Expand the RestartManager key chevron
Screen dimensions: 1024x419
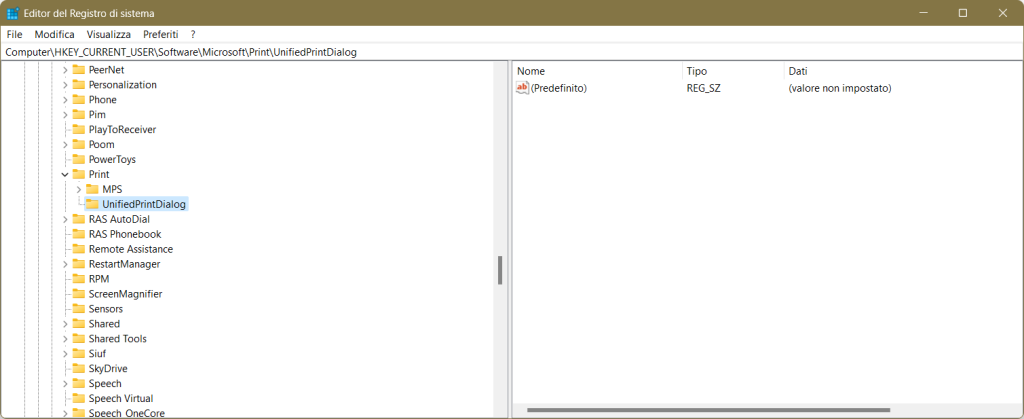(x=65, y=264)
